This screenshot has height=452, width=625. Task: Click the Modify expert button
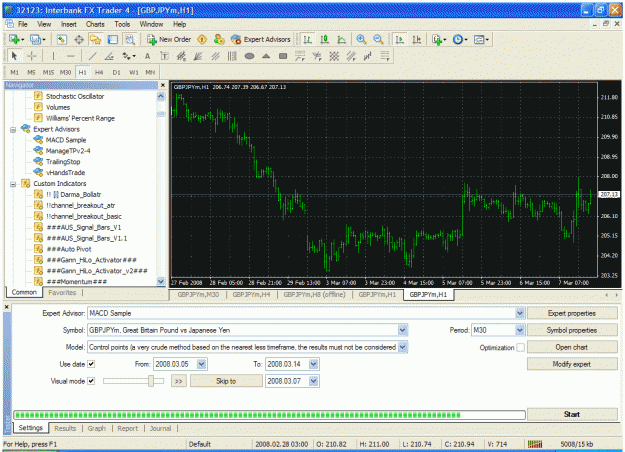[x=572, y=364]
